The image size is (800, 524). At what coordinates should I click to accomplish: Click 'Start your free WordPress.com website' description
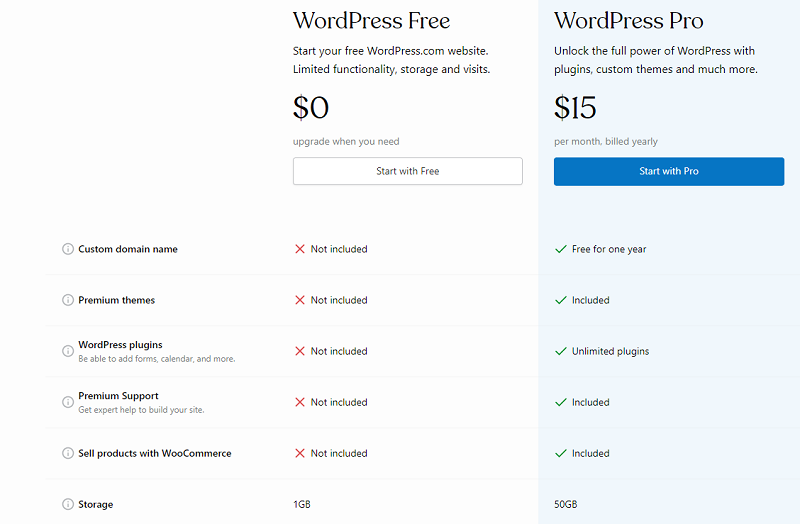pos(391,60)
